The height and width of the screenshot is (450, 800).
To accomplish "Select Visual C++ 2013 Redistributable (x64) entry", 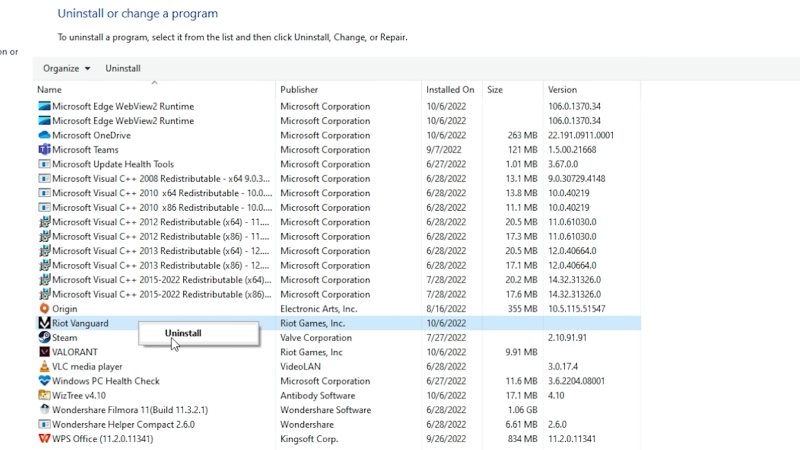I will click(161, 251).
